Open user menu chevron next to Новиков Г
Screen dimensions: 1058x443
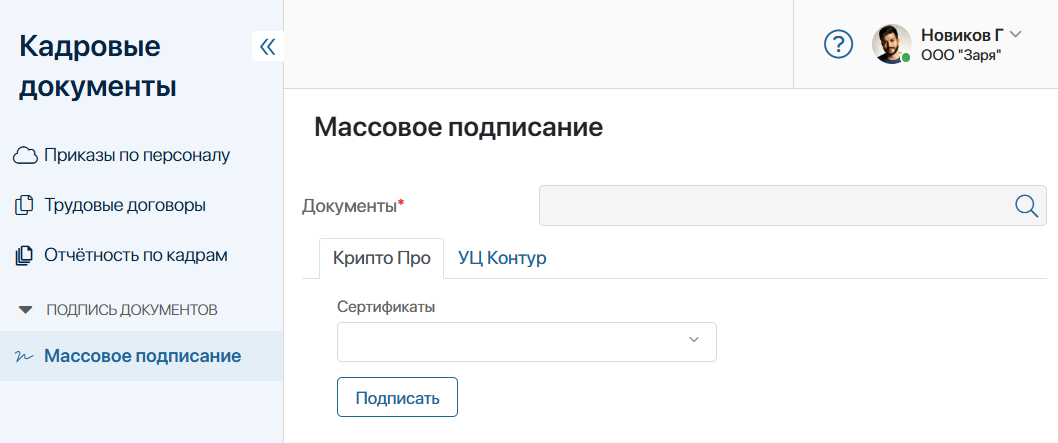pos(1016,34)
